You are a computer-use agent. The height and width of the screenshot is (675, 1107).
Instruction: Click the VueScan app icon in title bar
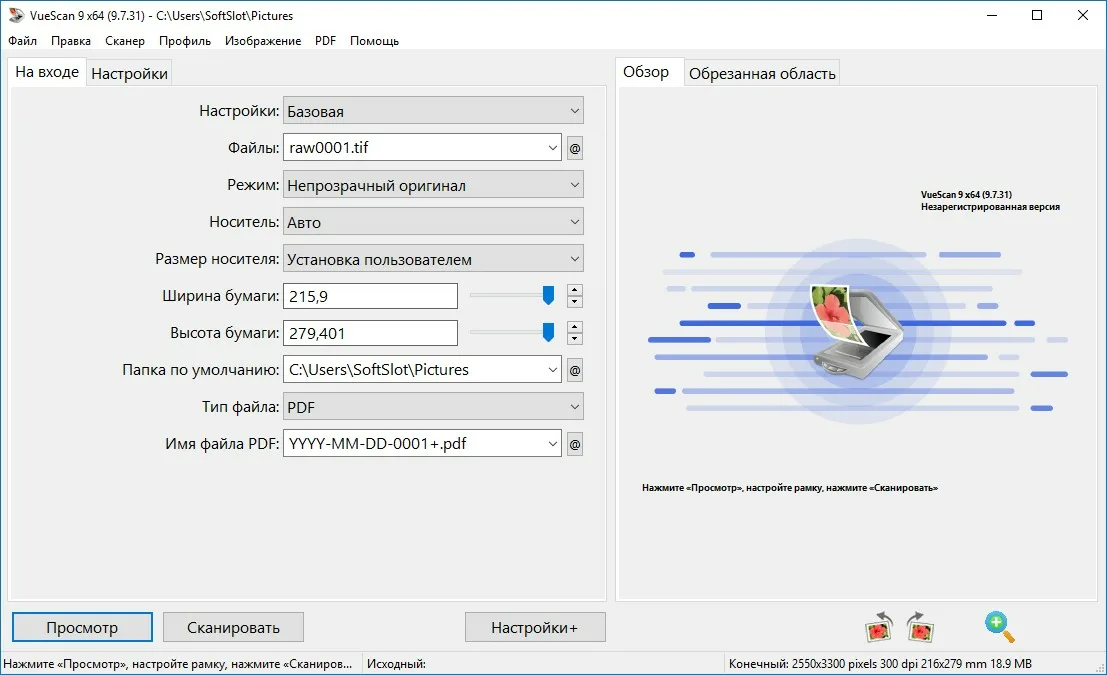click(16, 15)
